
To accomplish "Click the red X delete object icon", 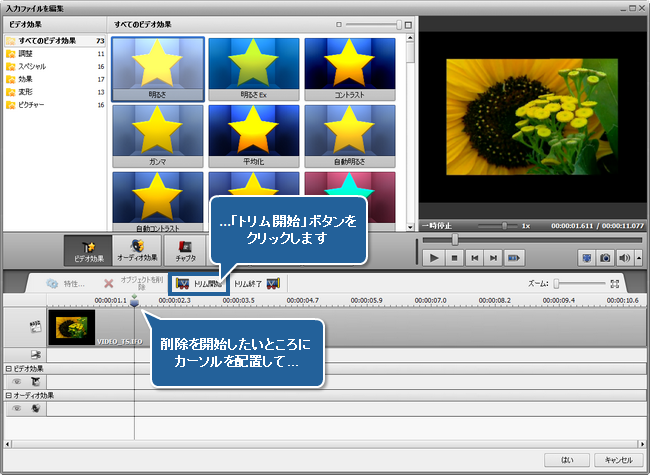I will [x=108, y=284].
